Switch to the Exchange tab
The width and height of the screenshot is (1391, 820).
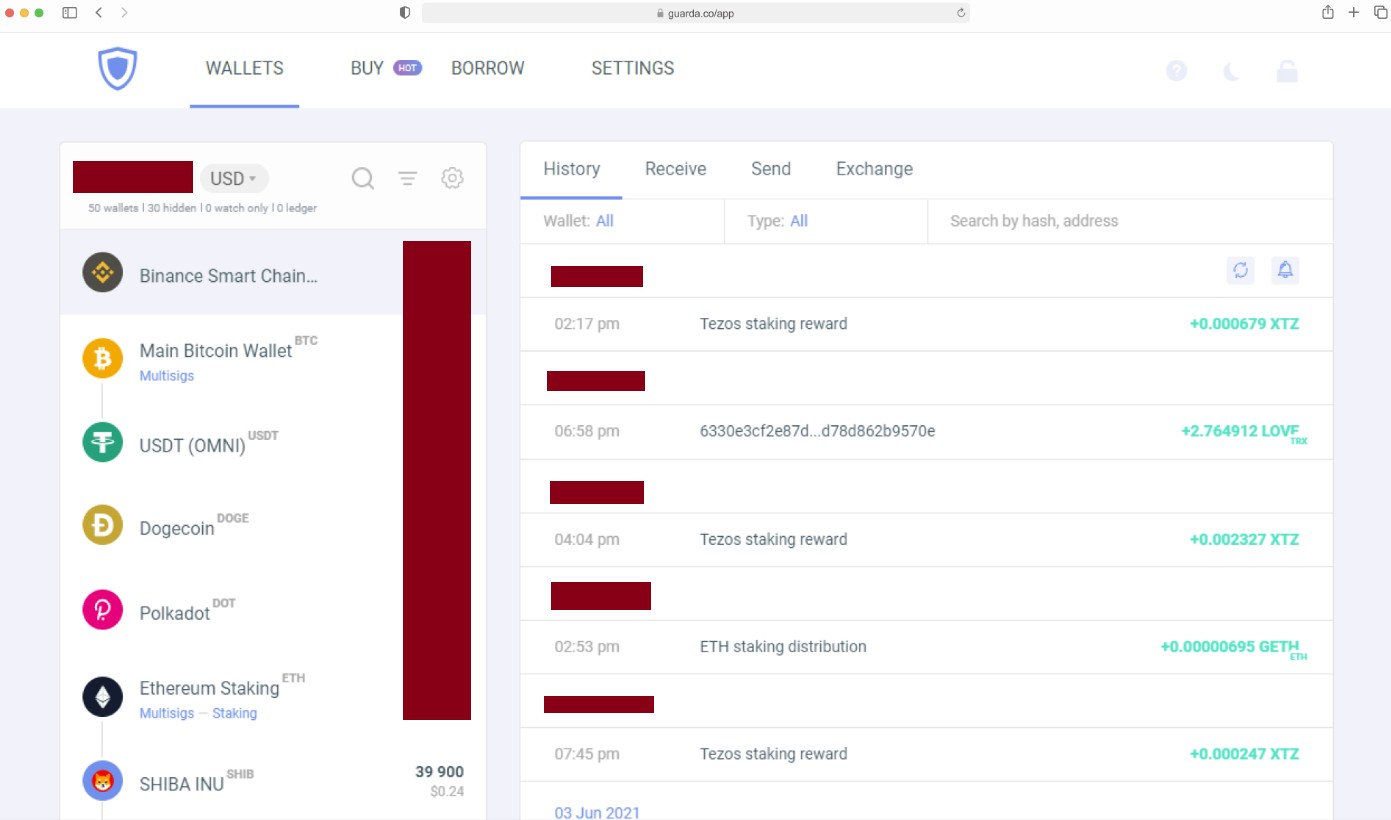point(874,169)
